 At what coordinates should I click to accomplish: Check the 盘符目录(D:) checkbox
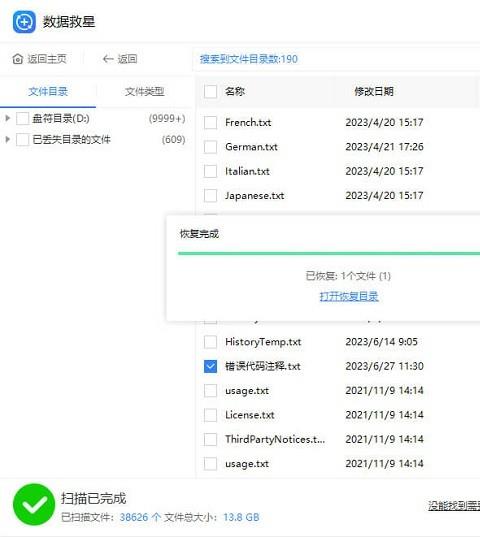23,118
